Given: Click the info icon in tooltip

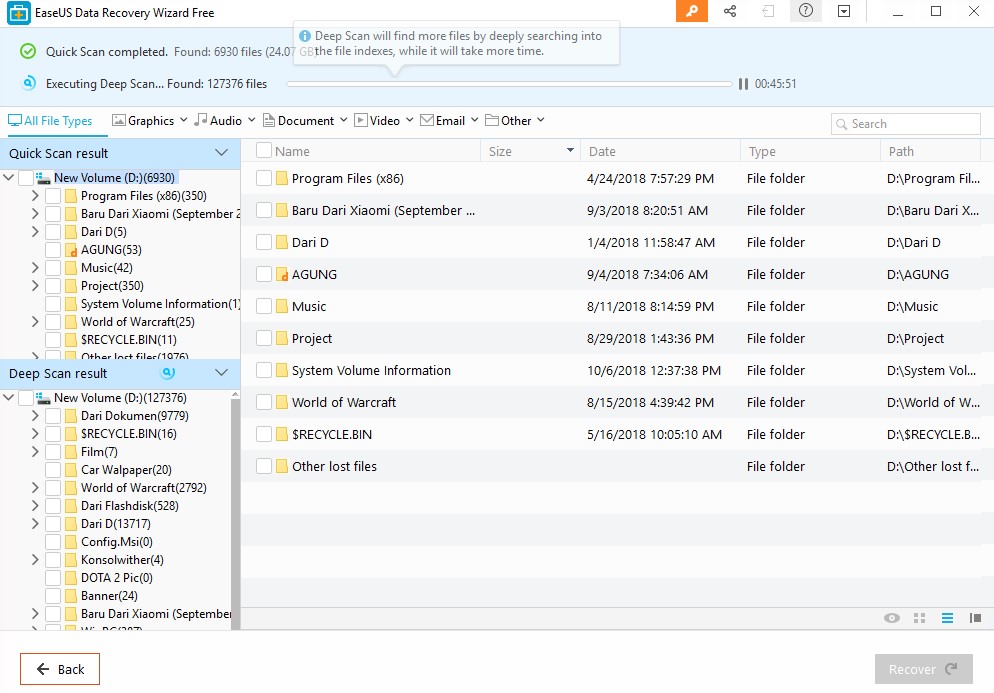Looking at the screenshot, I should coord(305,36).
